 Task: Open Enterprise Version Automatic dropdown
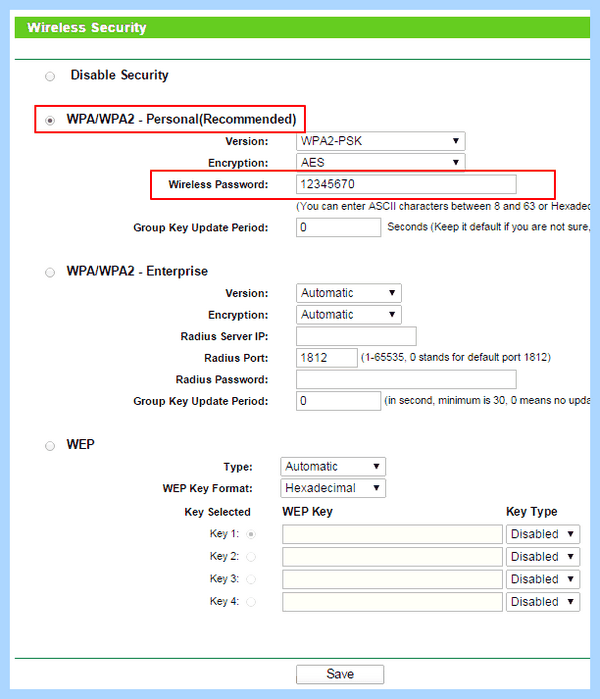[349, 293]
